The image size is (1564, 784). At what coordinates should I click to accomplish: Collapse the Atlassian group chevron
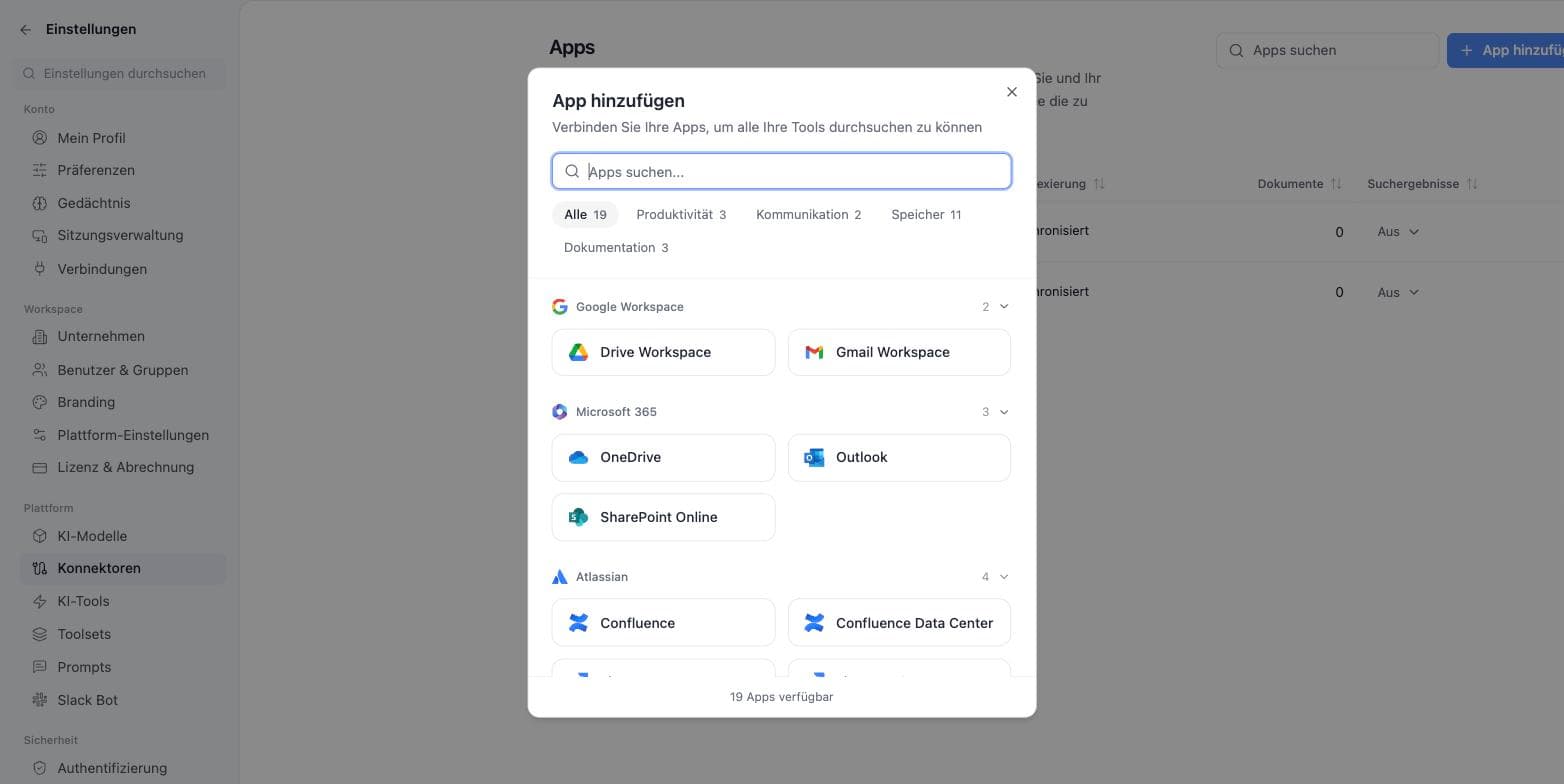point(1004,577)
